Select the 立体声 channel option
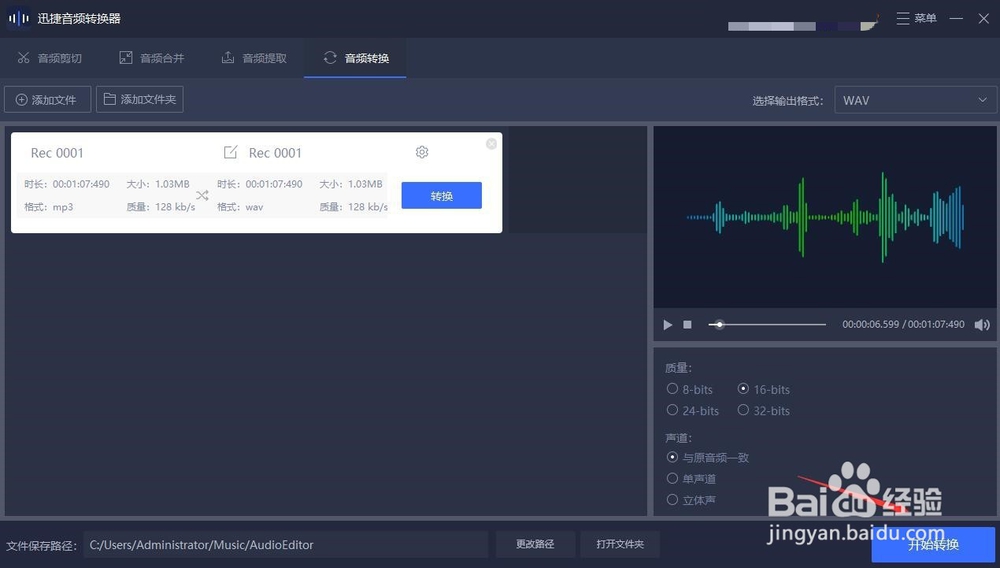This screenshot has width=1000, height=568. pos(691,500)
